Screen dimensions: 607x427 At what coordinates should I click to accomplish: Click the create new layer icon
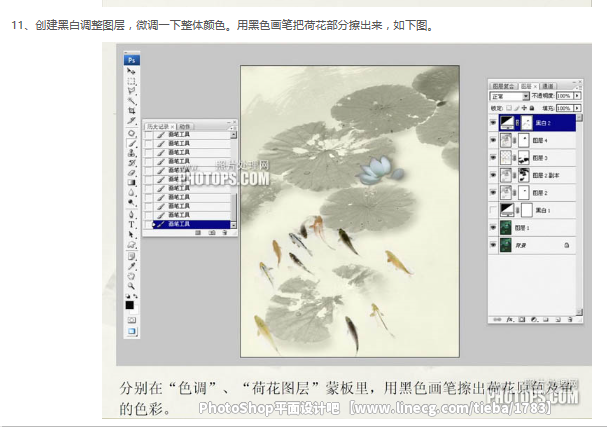558,320
